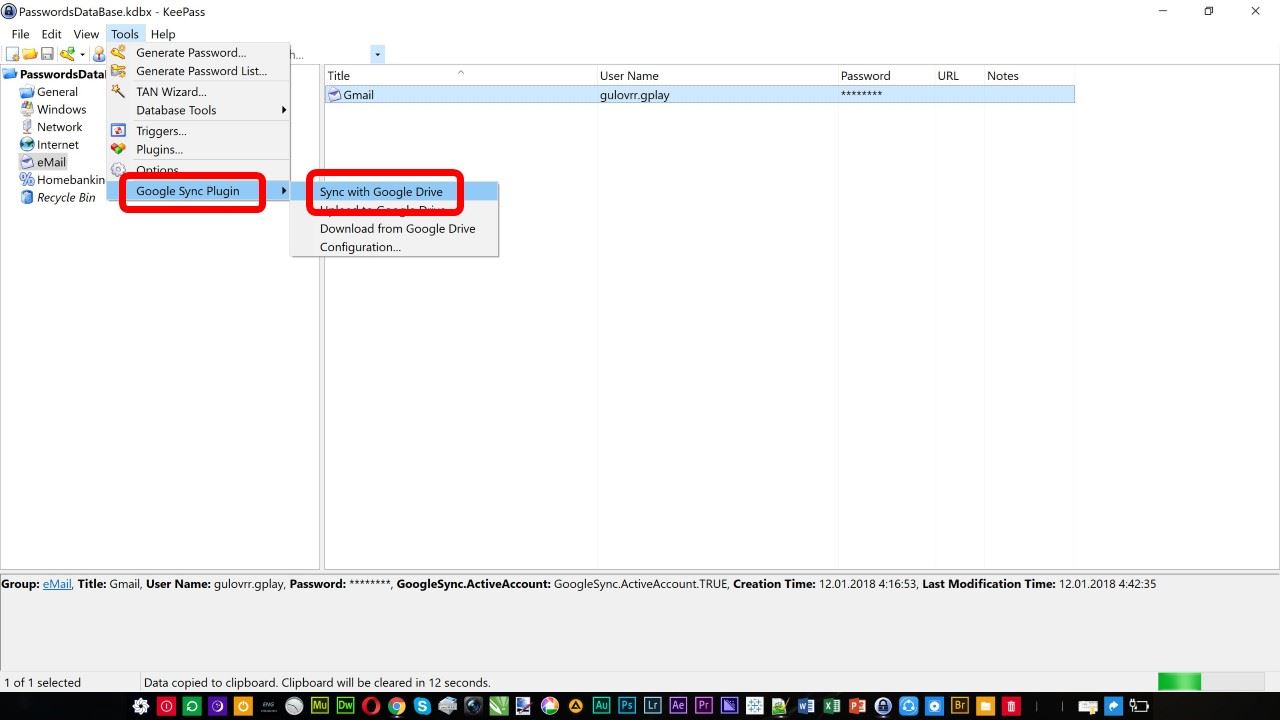Viewport: 1280px width, 720px height.
Task: Select the Network group
Action: click(59, 127)
